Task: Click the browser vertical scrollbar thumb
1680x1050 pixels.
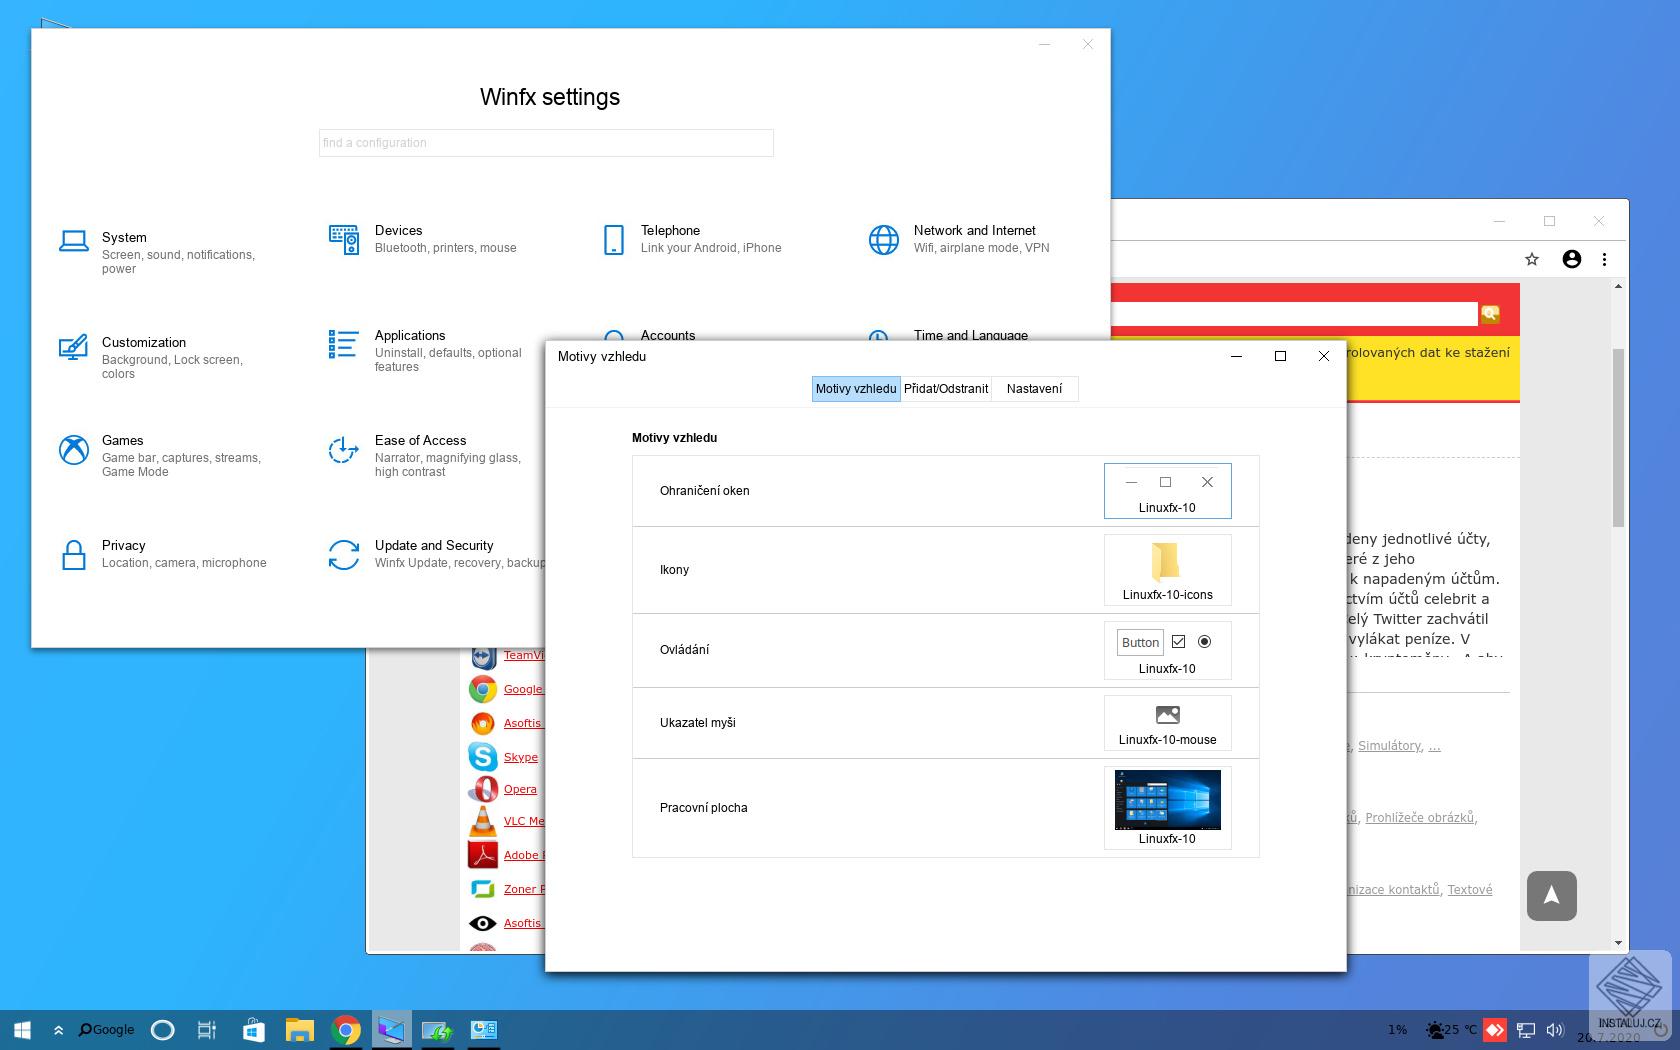Action: pyautogui.click(x=1618, y=436)
